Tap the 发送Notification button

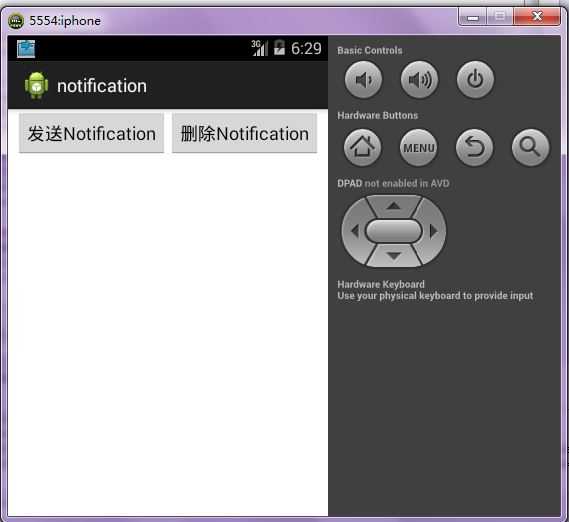(91, 133)
